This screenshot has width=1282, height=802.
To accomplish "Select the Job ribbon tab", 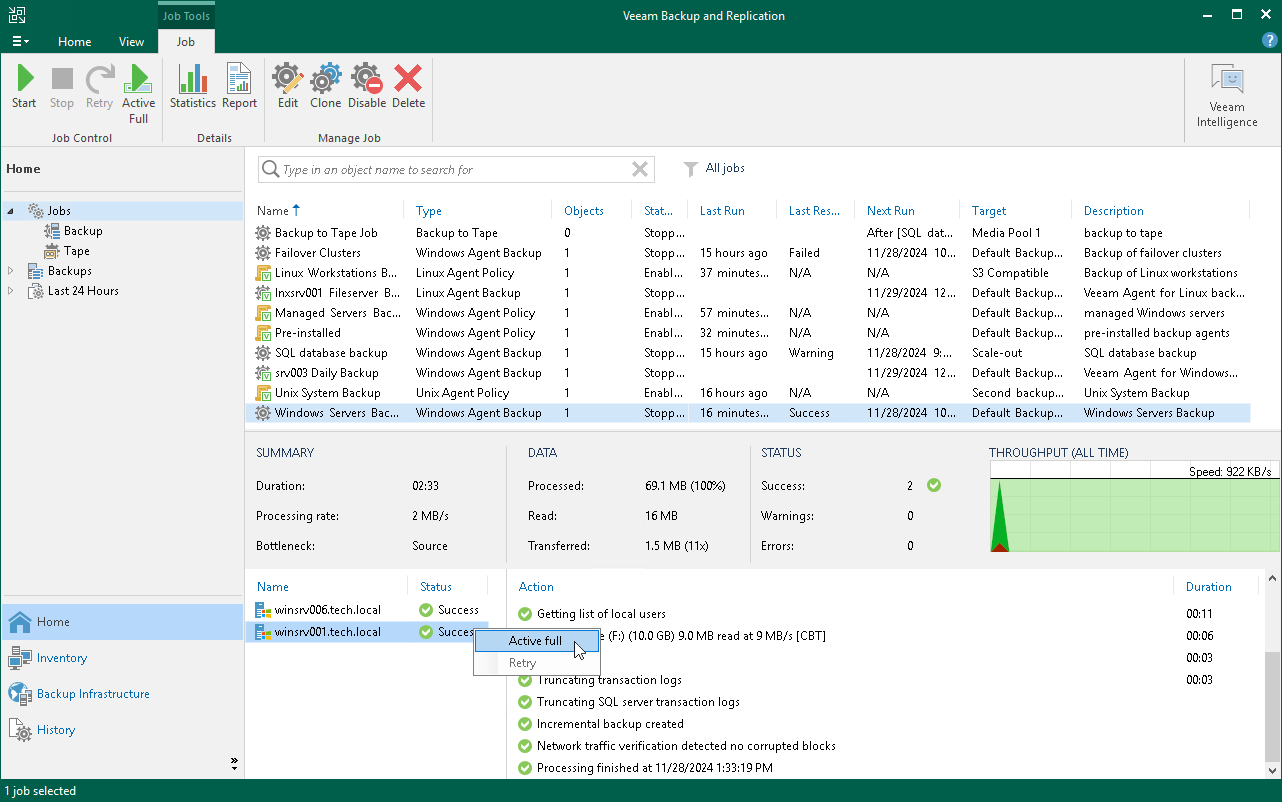I will [x=186, y=42].
